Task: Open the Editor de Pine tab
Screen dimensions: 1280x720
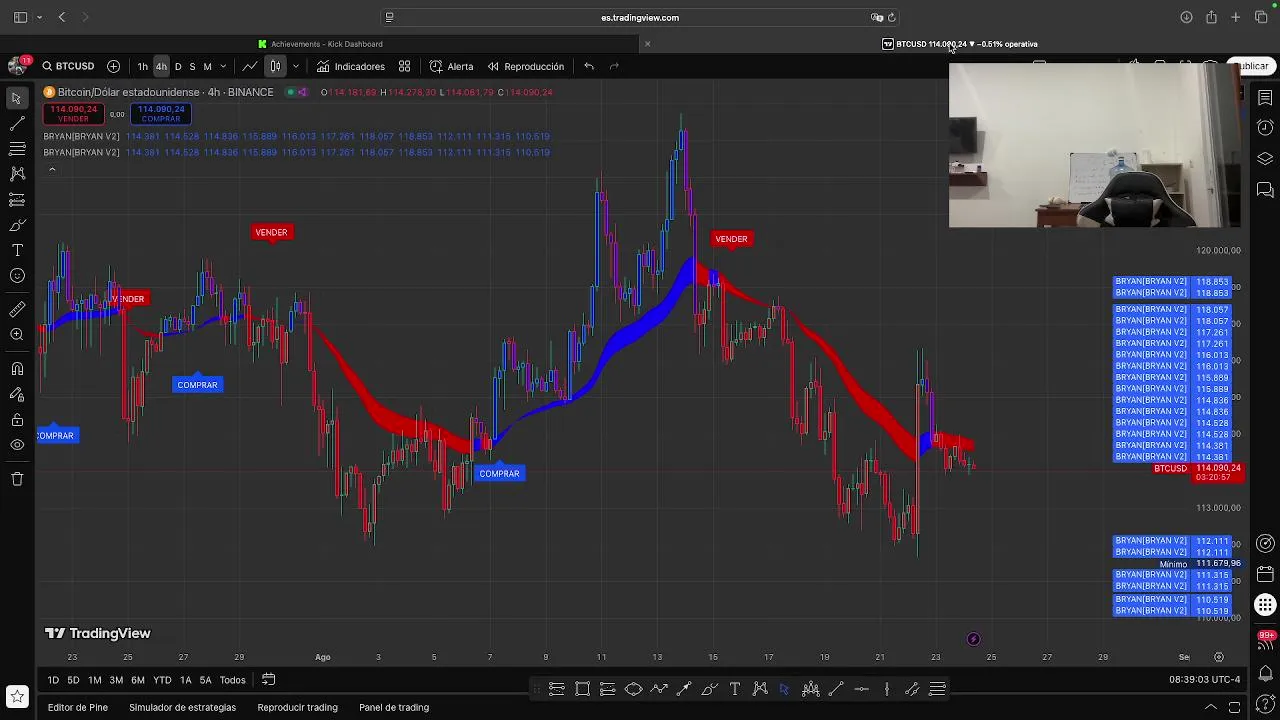Action: (77, 707)
